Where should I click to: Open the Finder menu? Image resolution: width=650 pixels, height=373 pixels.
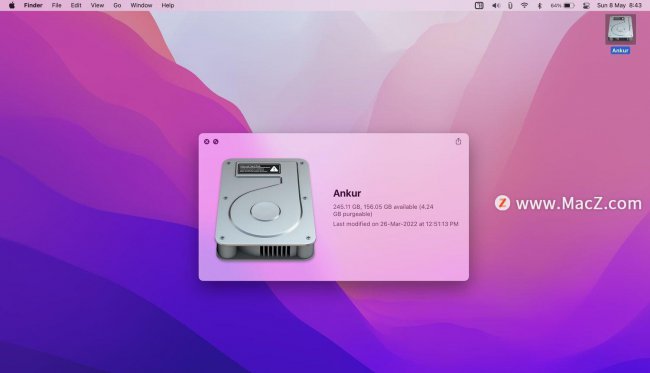tap(33, 5)
